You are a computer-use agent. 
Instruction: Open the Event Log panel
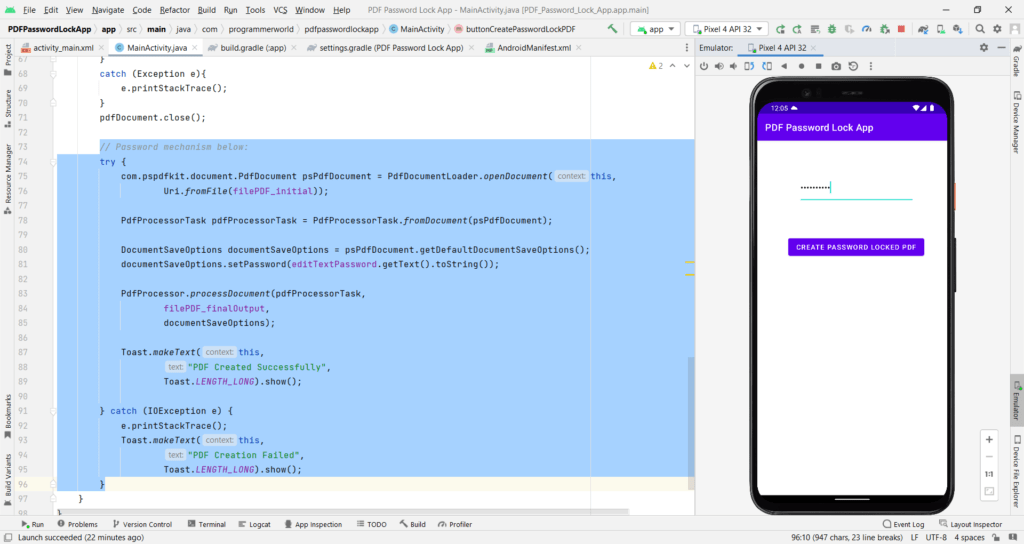pyautogui.click(x=903, y=524)
